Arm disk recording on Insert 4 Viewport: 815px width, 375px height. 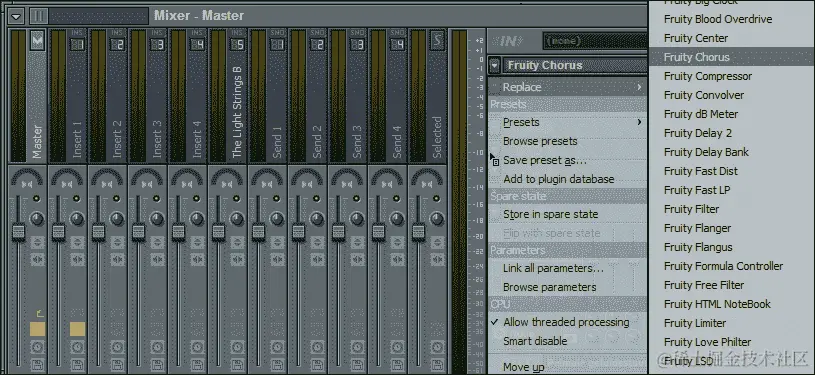pos(198,364)
